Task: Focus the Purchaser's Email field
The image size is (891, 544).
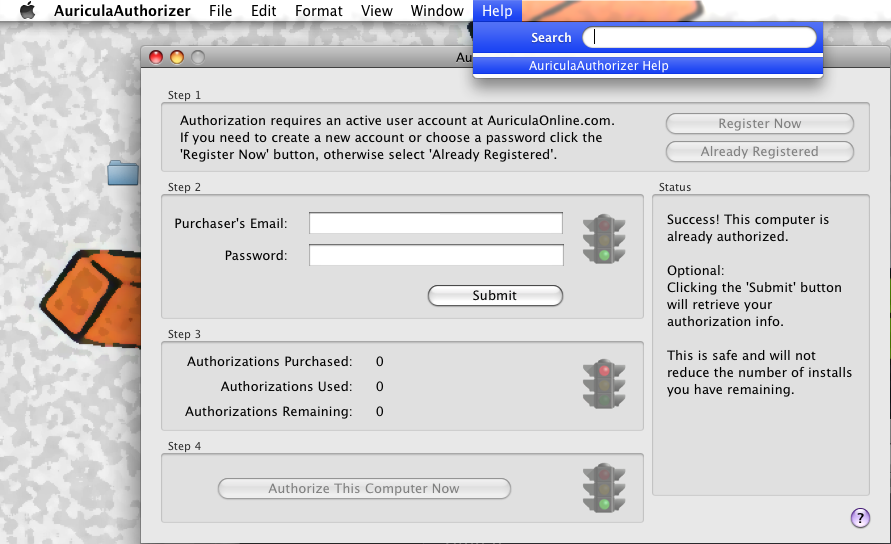Action: click(x=436, y=223)
